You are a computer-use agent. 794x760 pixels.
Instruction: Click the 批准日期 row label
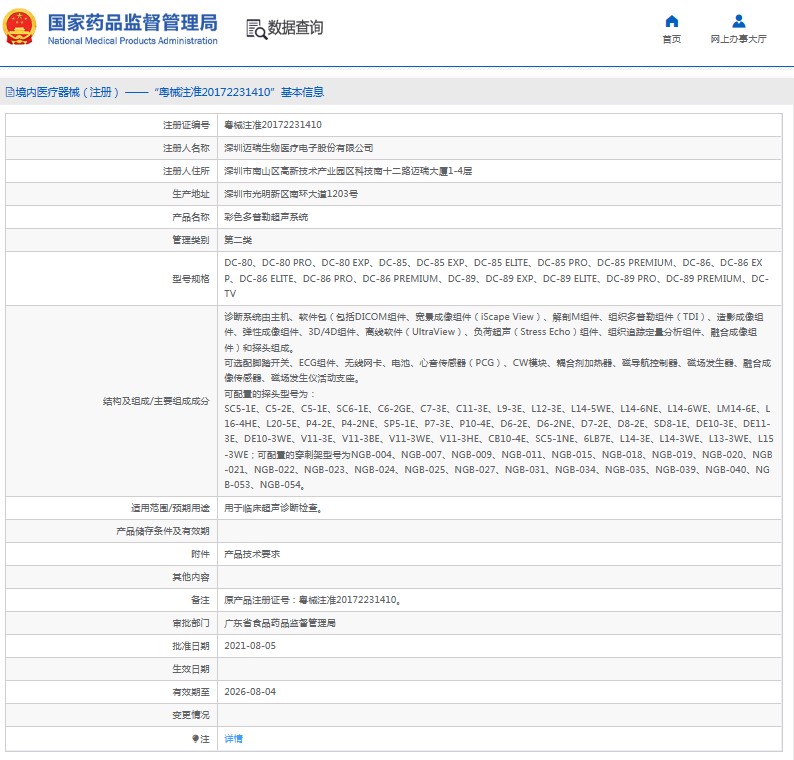[x=191, y=646]
